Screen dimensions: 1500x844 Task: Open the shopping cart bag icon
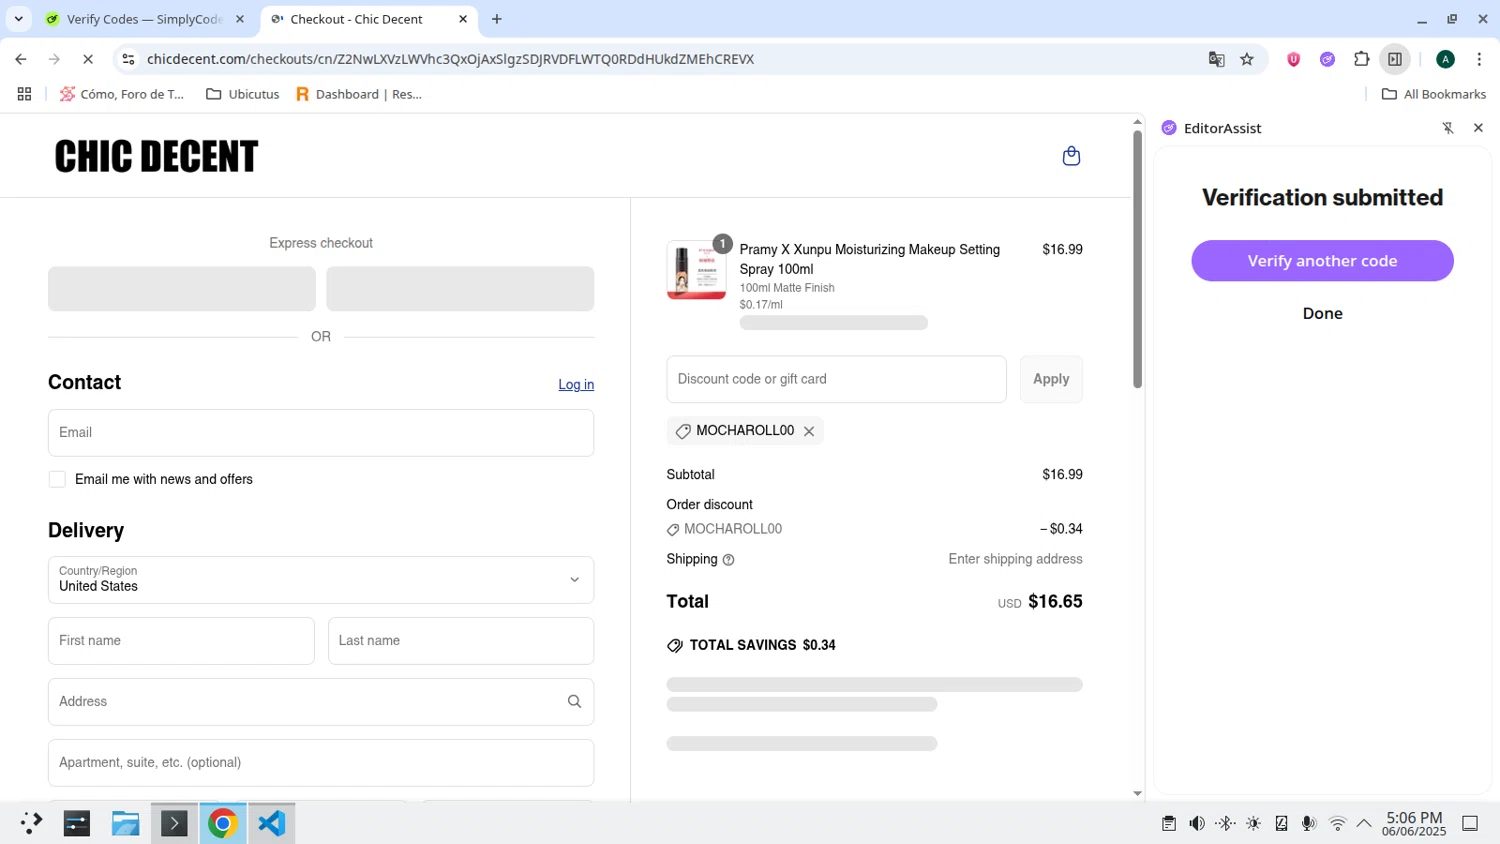pyautogui.click(x=1071, y=156)
